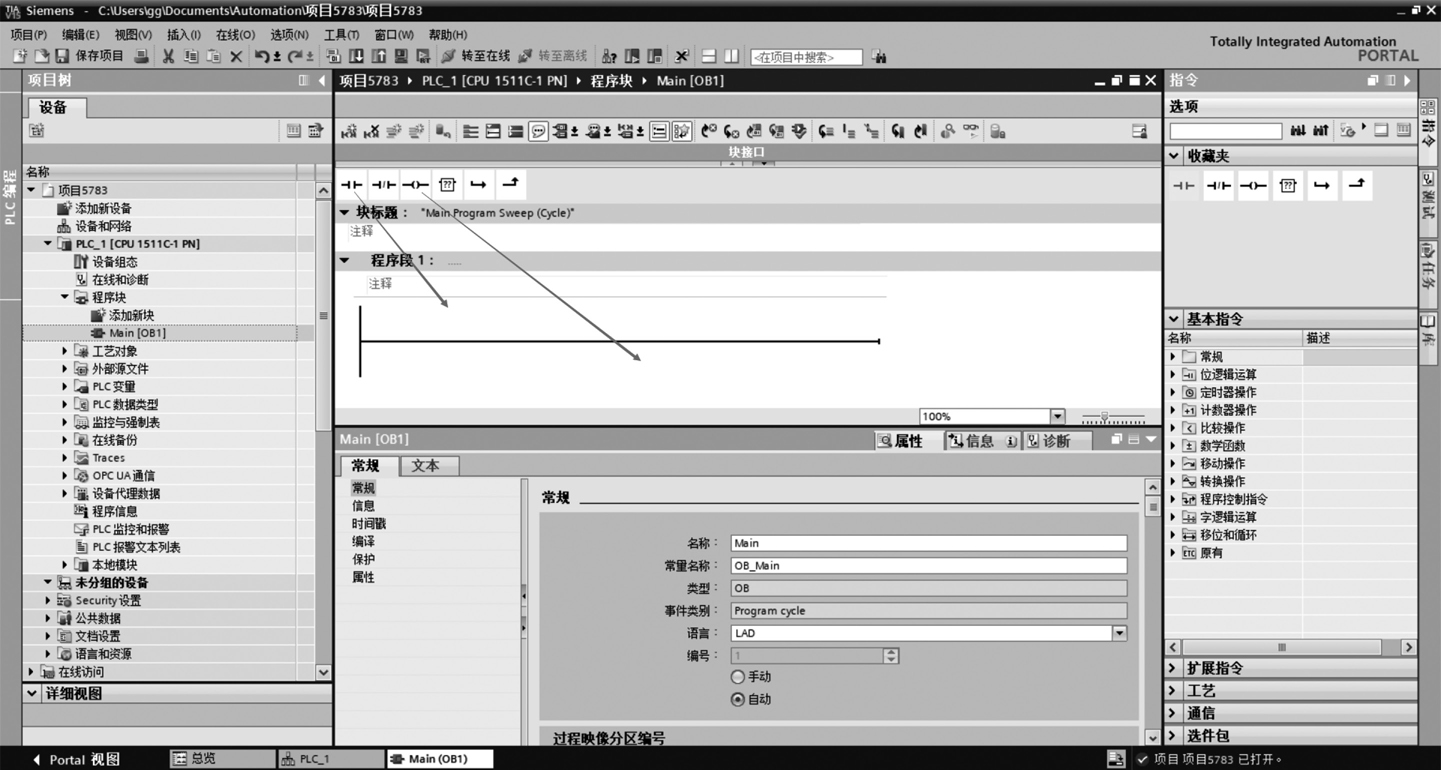Viewport: 1441px width, 770px height.
Task: Click the Delete X icon in main toolbar
Action: (x=236, y=56)
